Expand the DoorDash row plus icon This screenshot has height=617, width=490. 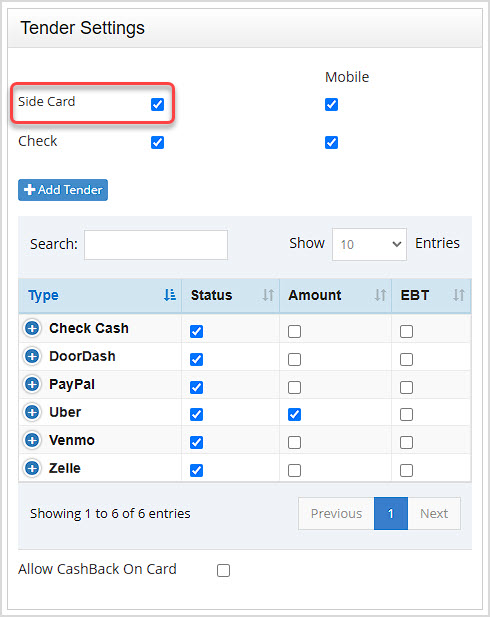tap(32, 356)
